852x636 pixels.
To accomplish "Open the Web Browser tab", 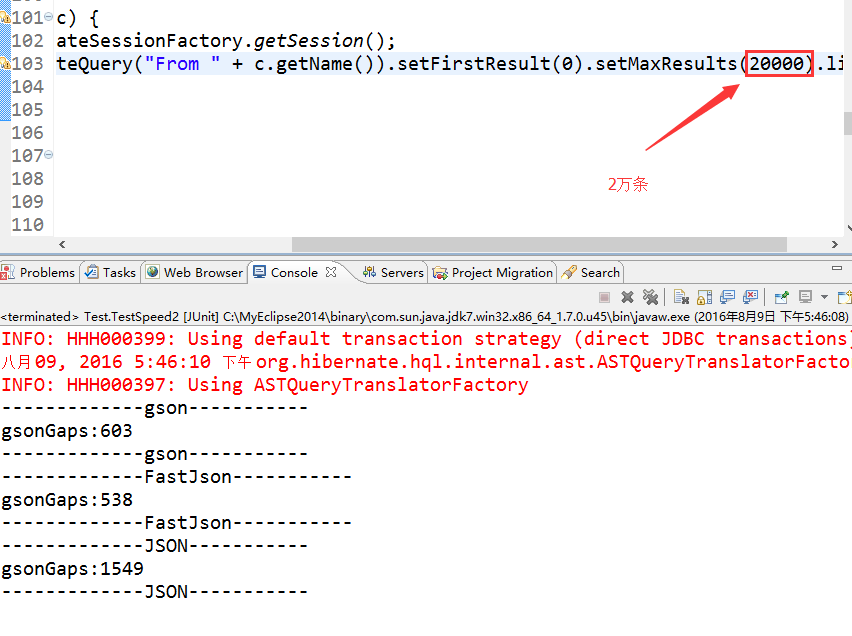I will click(195, 272).
